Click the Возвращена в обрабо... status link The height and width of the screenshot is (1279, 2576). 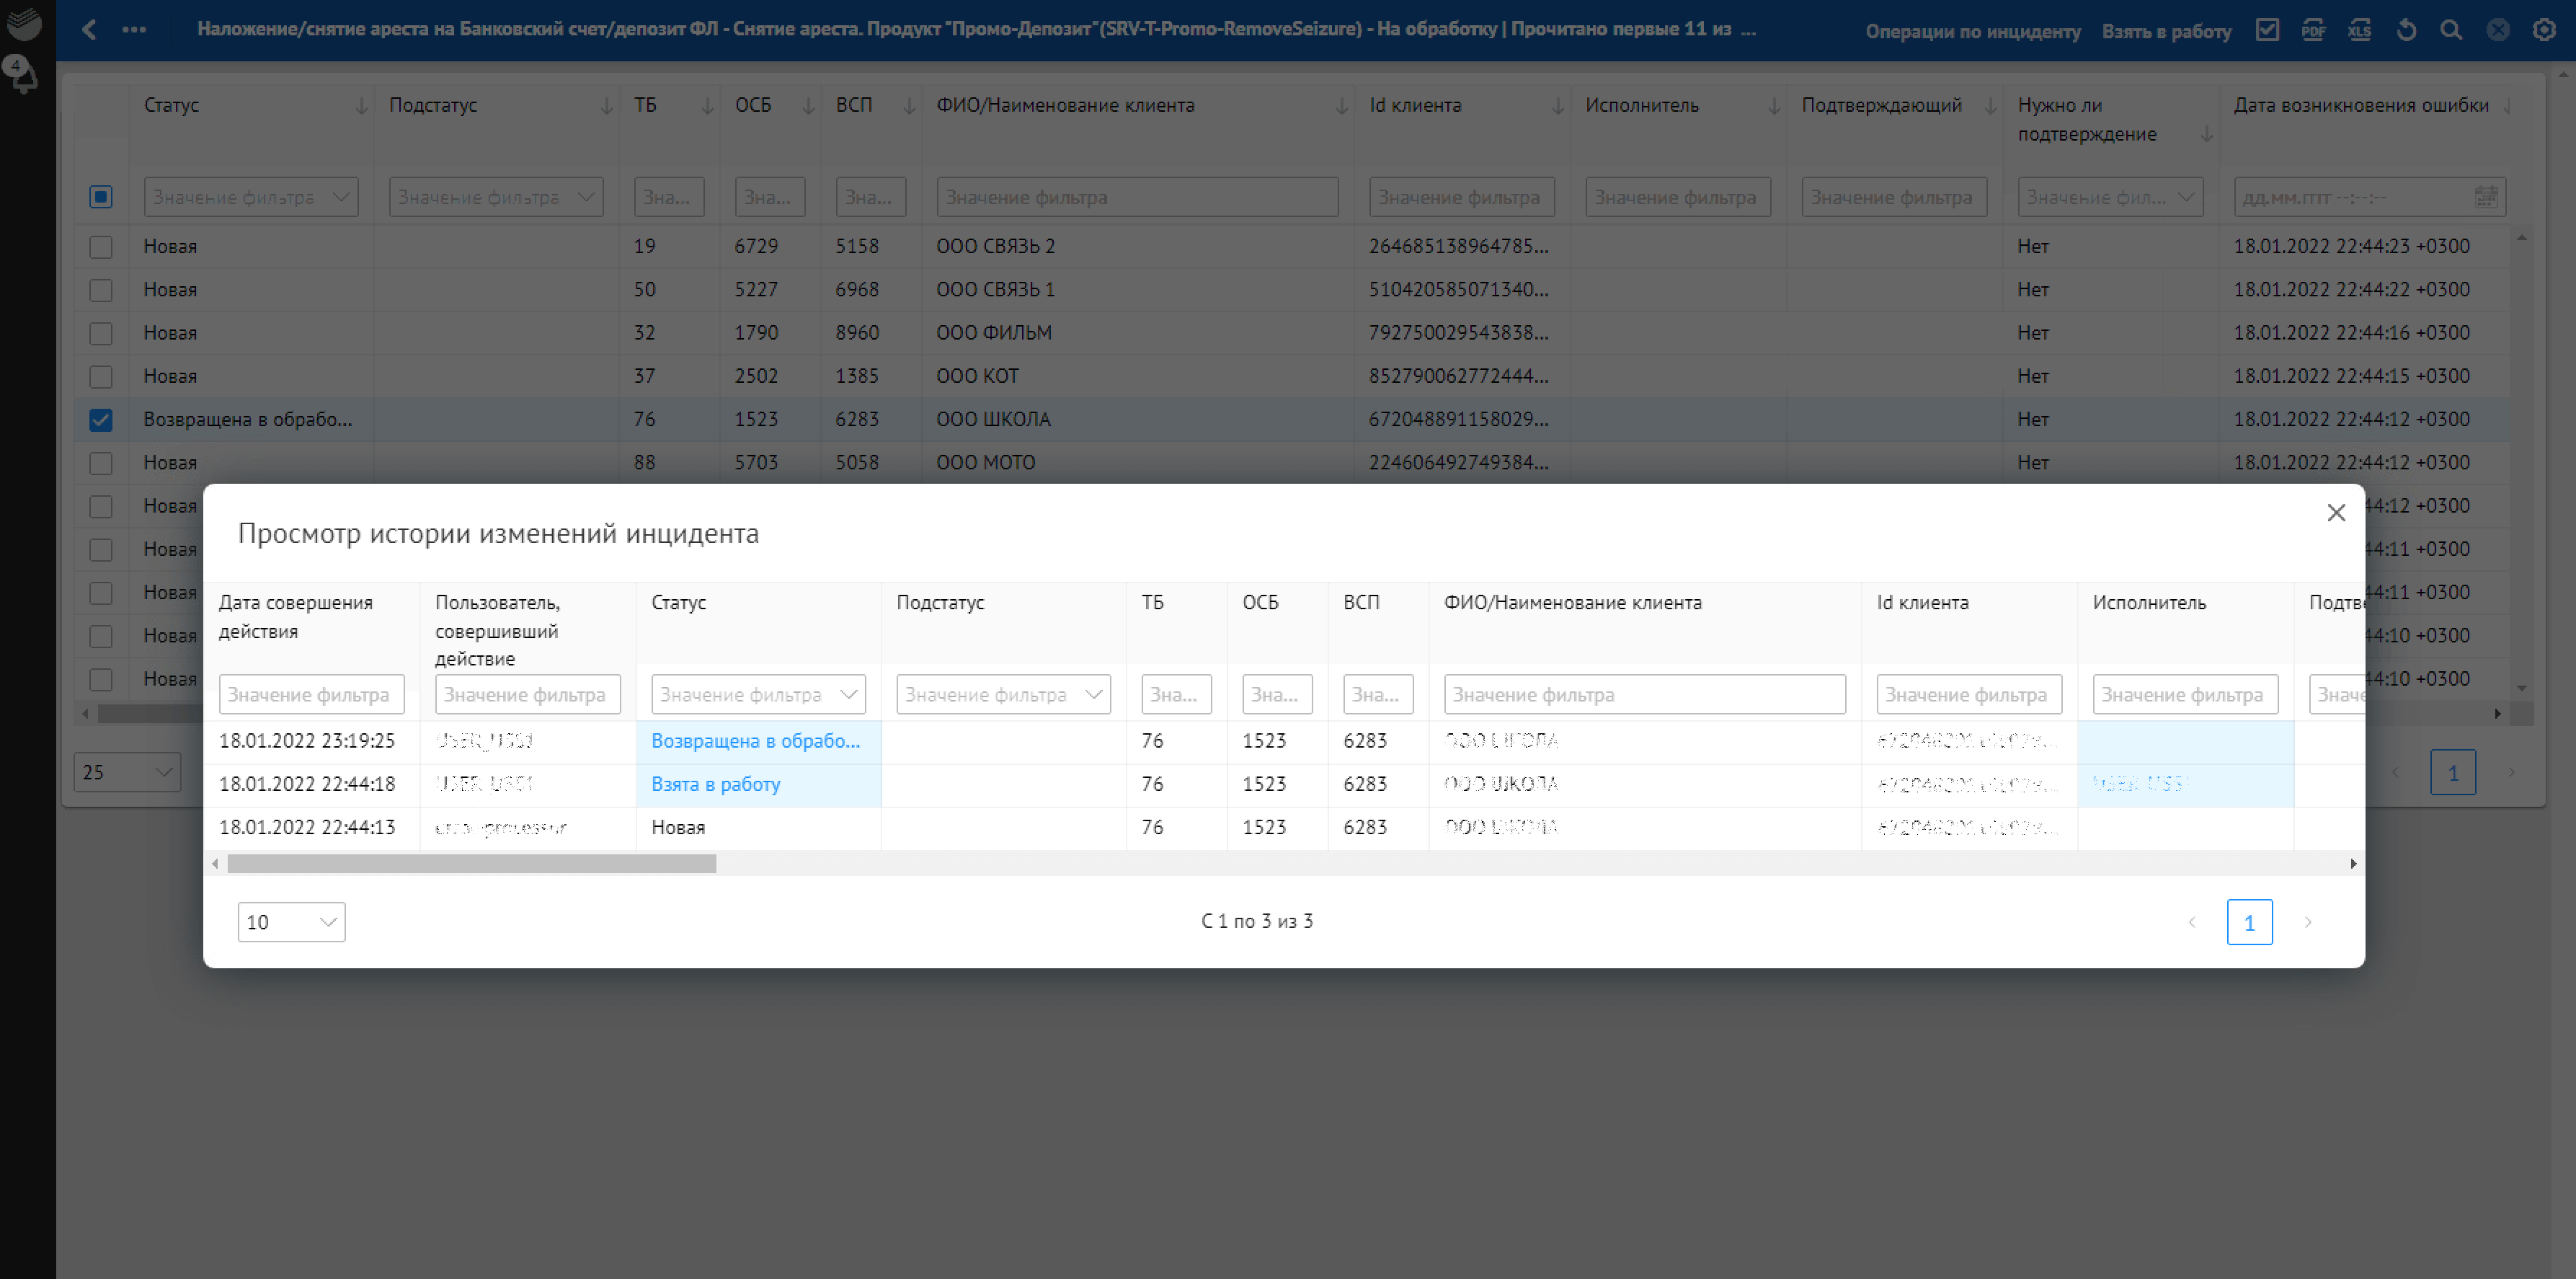click(755, 741)
